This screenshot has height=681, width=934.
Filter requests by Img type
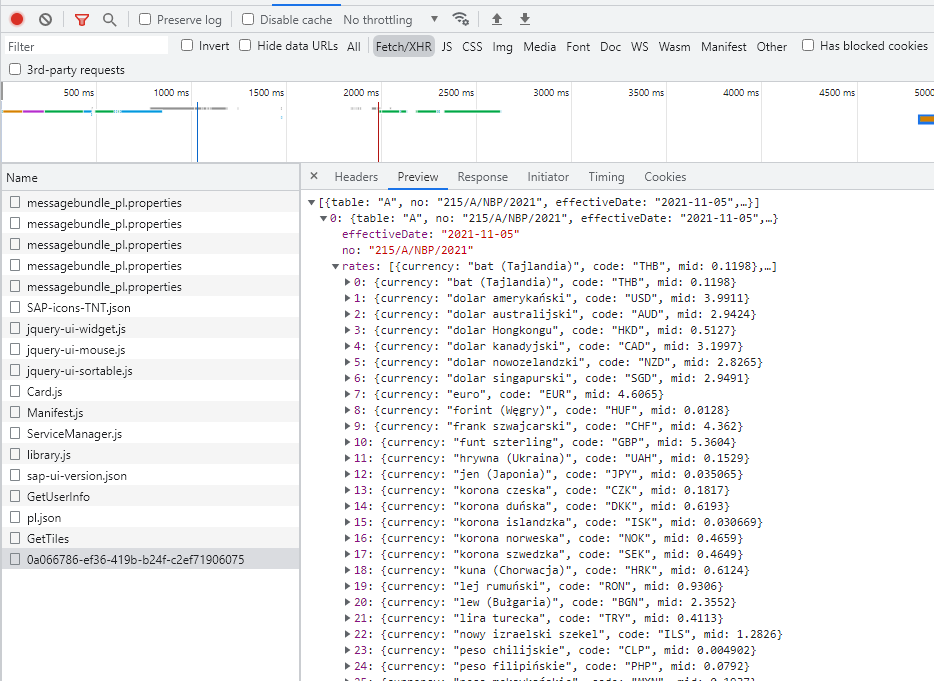click(x=502, y=46)
